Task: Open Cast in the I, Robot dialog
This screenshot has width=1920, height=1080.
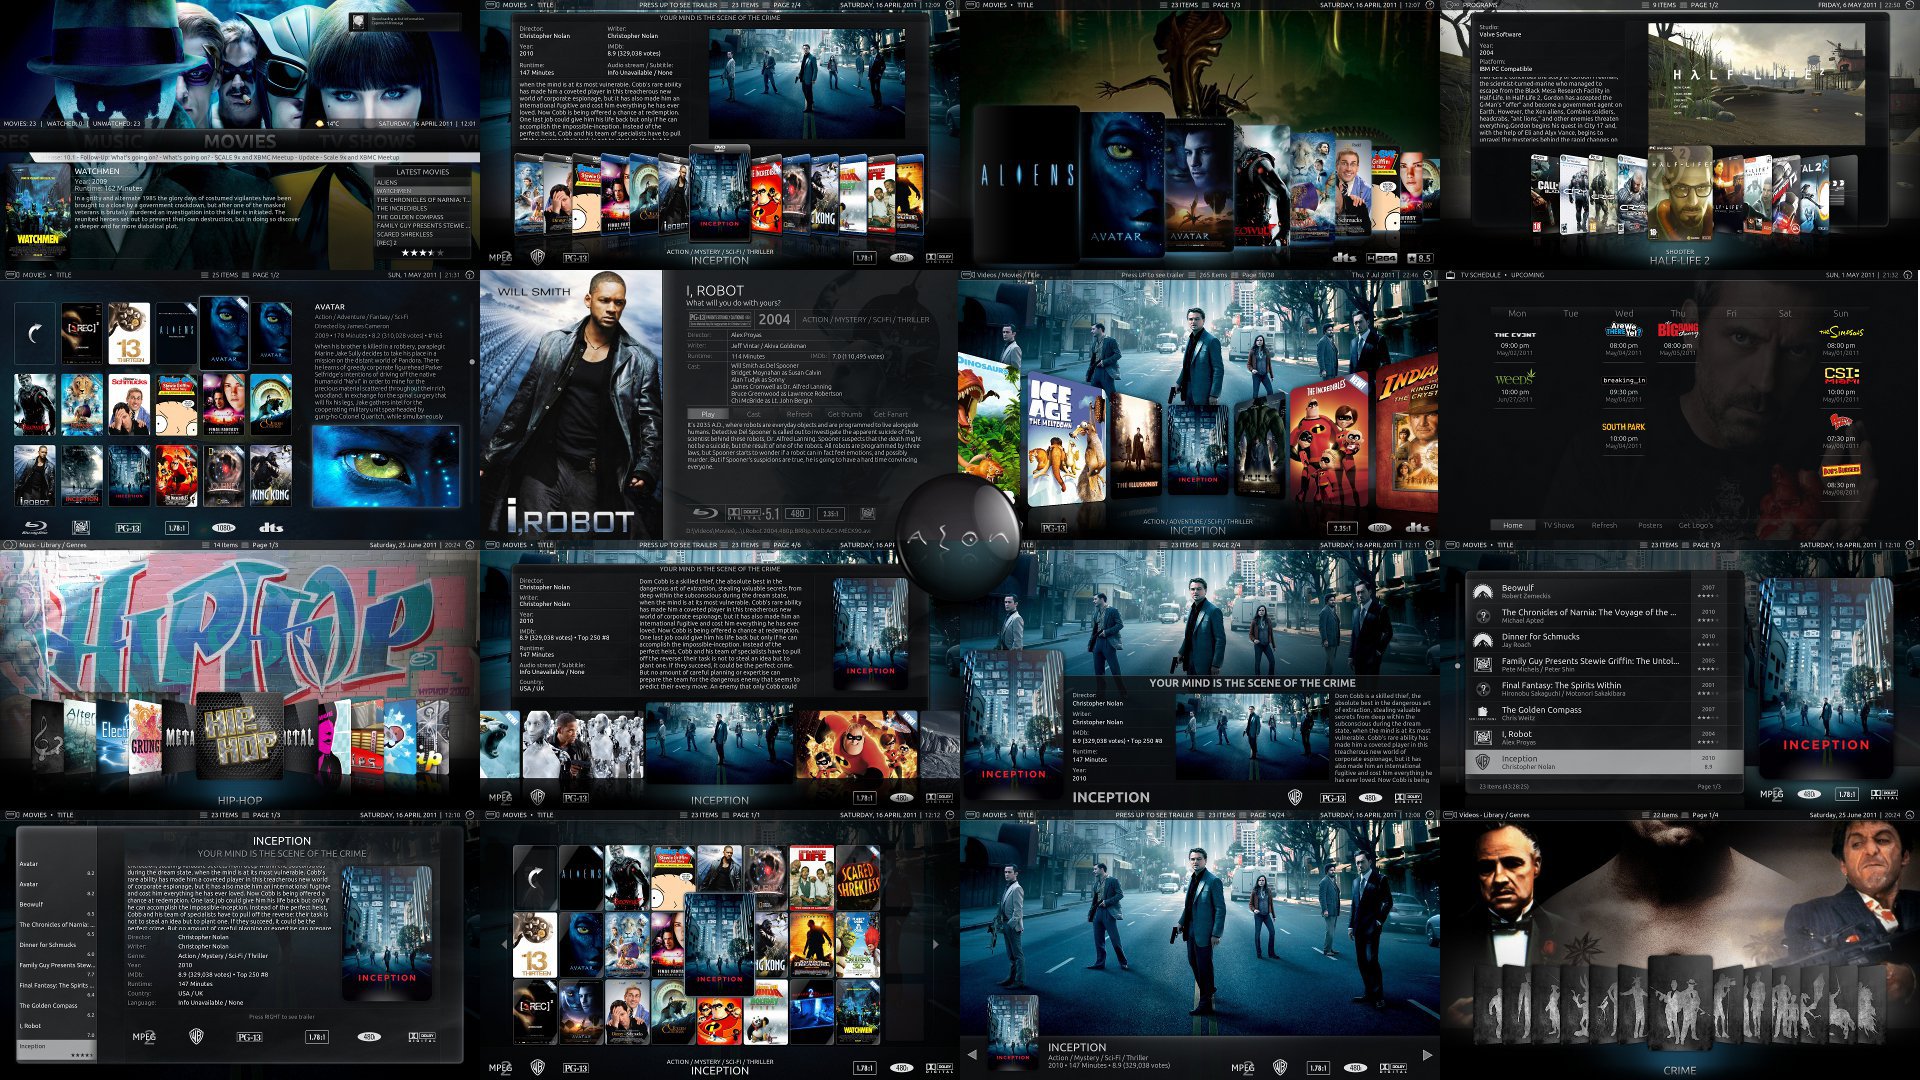Action: pyautogui.click(x=753, y=414)
